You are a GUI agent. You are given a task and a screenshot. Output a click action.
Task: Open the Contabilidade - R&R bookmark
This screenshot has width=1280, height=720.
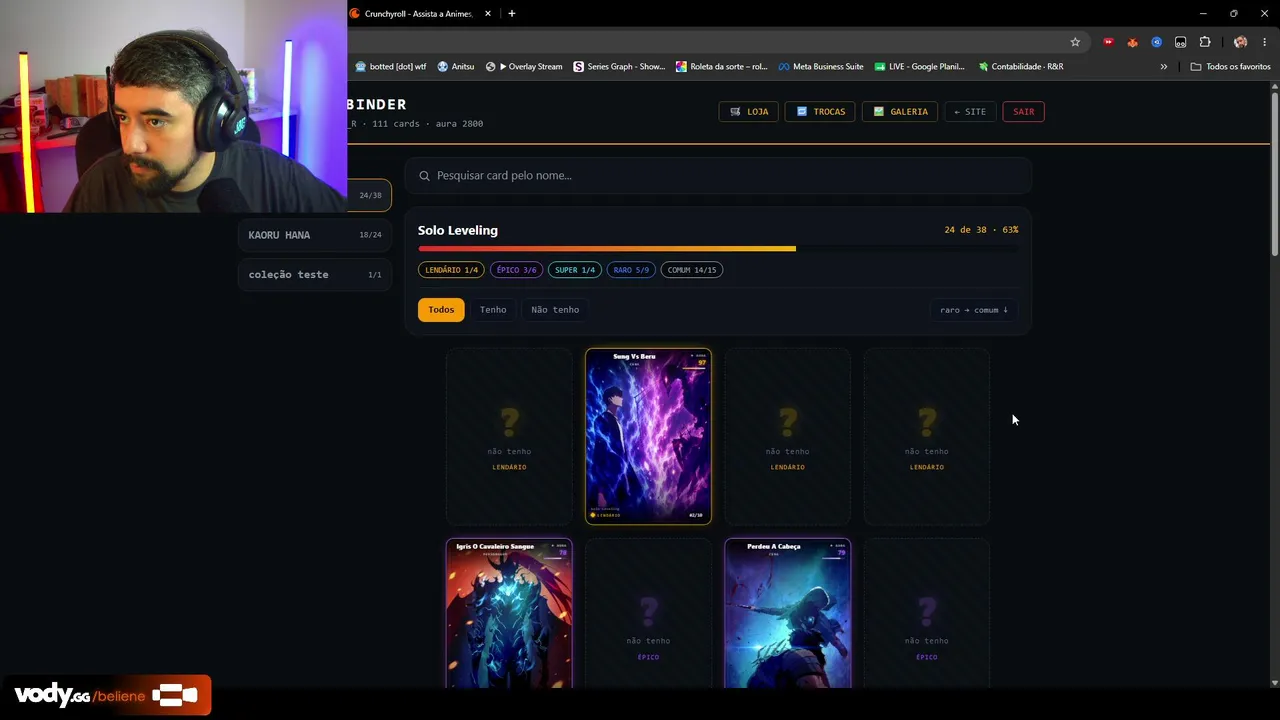click(1021, 67)
